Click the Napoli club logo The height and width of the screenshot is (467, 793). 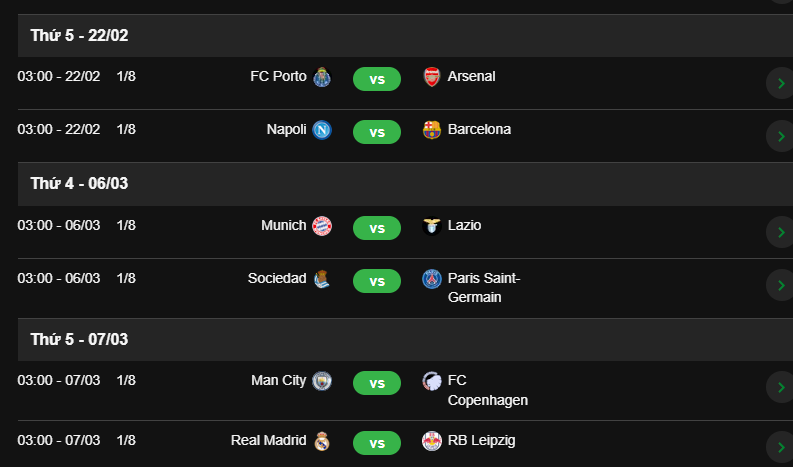[x=322, y=130]
